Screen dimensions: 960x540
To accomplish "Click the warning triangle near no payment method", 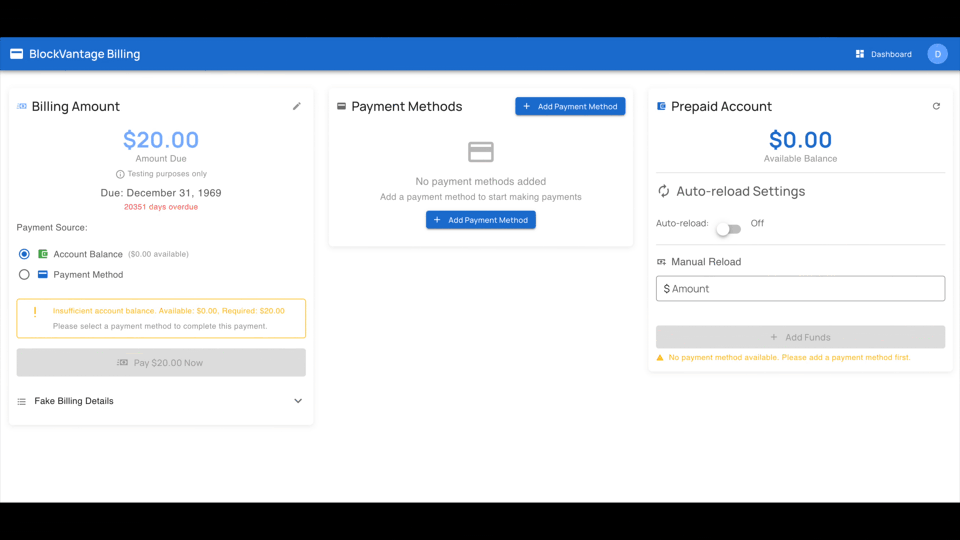I will [x=660, y=358].
